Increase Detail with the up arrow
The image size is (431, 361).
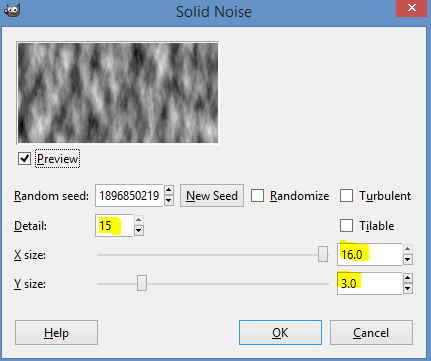pyautogui.click(x=139, y=220)
